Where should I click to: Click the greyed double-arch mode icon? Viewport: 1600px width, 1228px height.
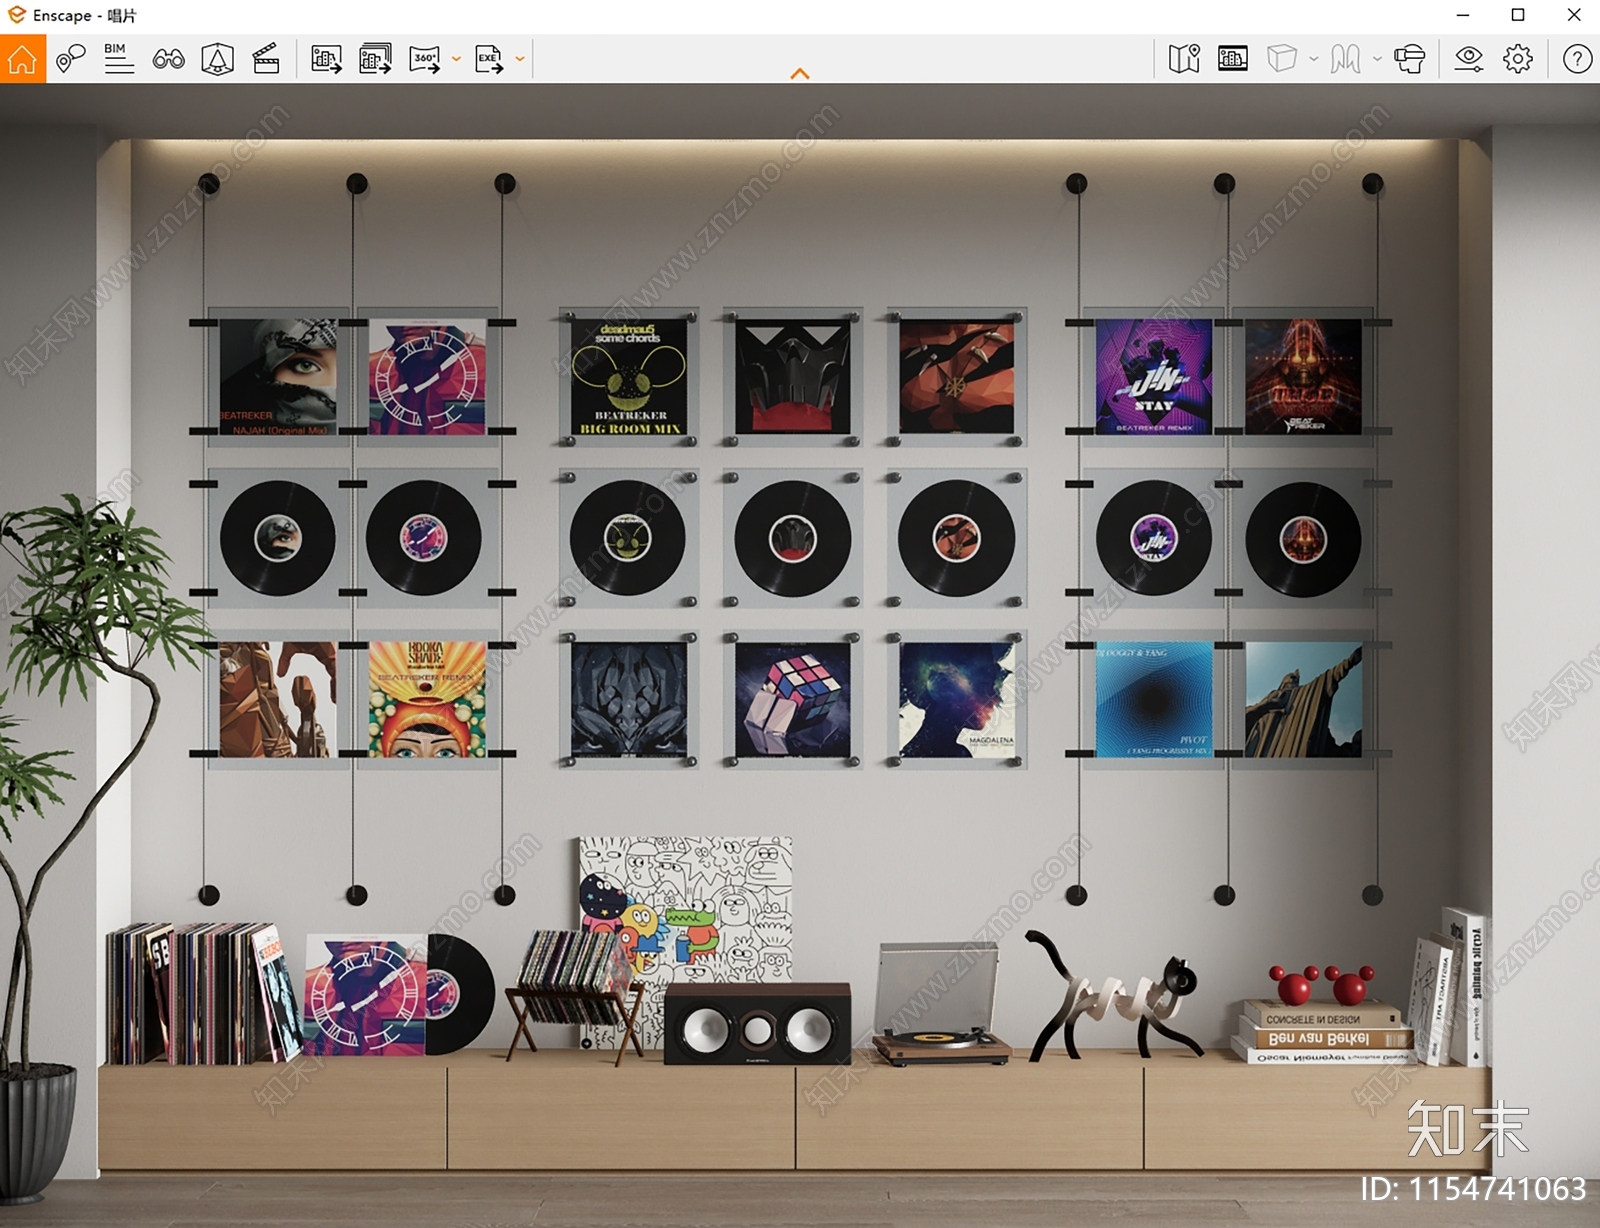point(1345,59)
